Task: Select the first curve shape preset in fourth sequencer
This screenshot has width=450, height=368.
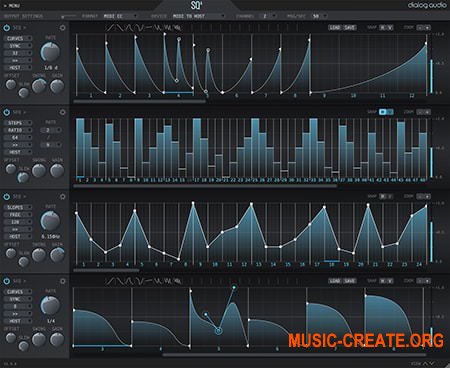Action: tap(111, 281)
